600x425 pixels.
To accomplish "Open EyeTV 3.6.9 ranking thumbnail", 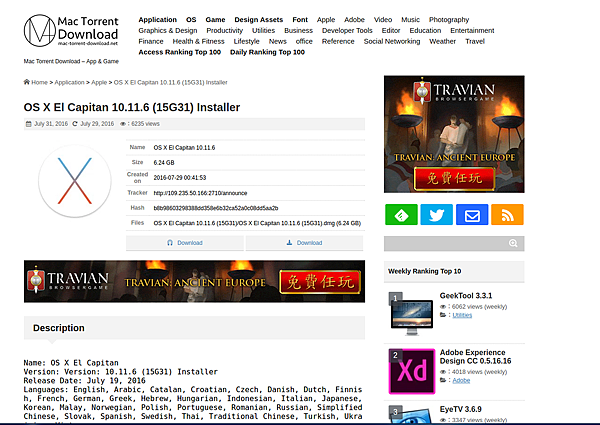I will 412,415.
